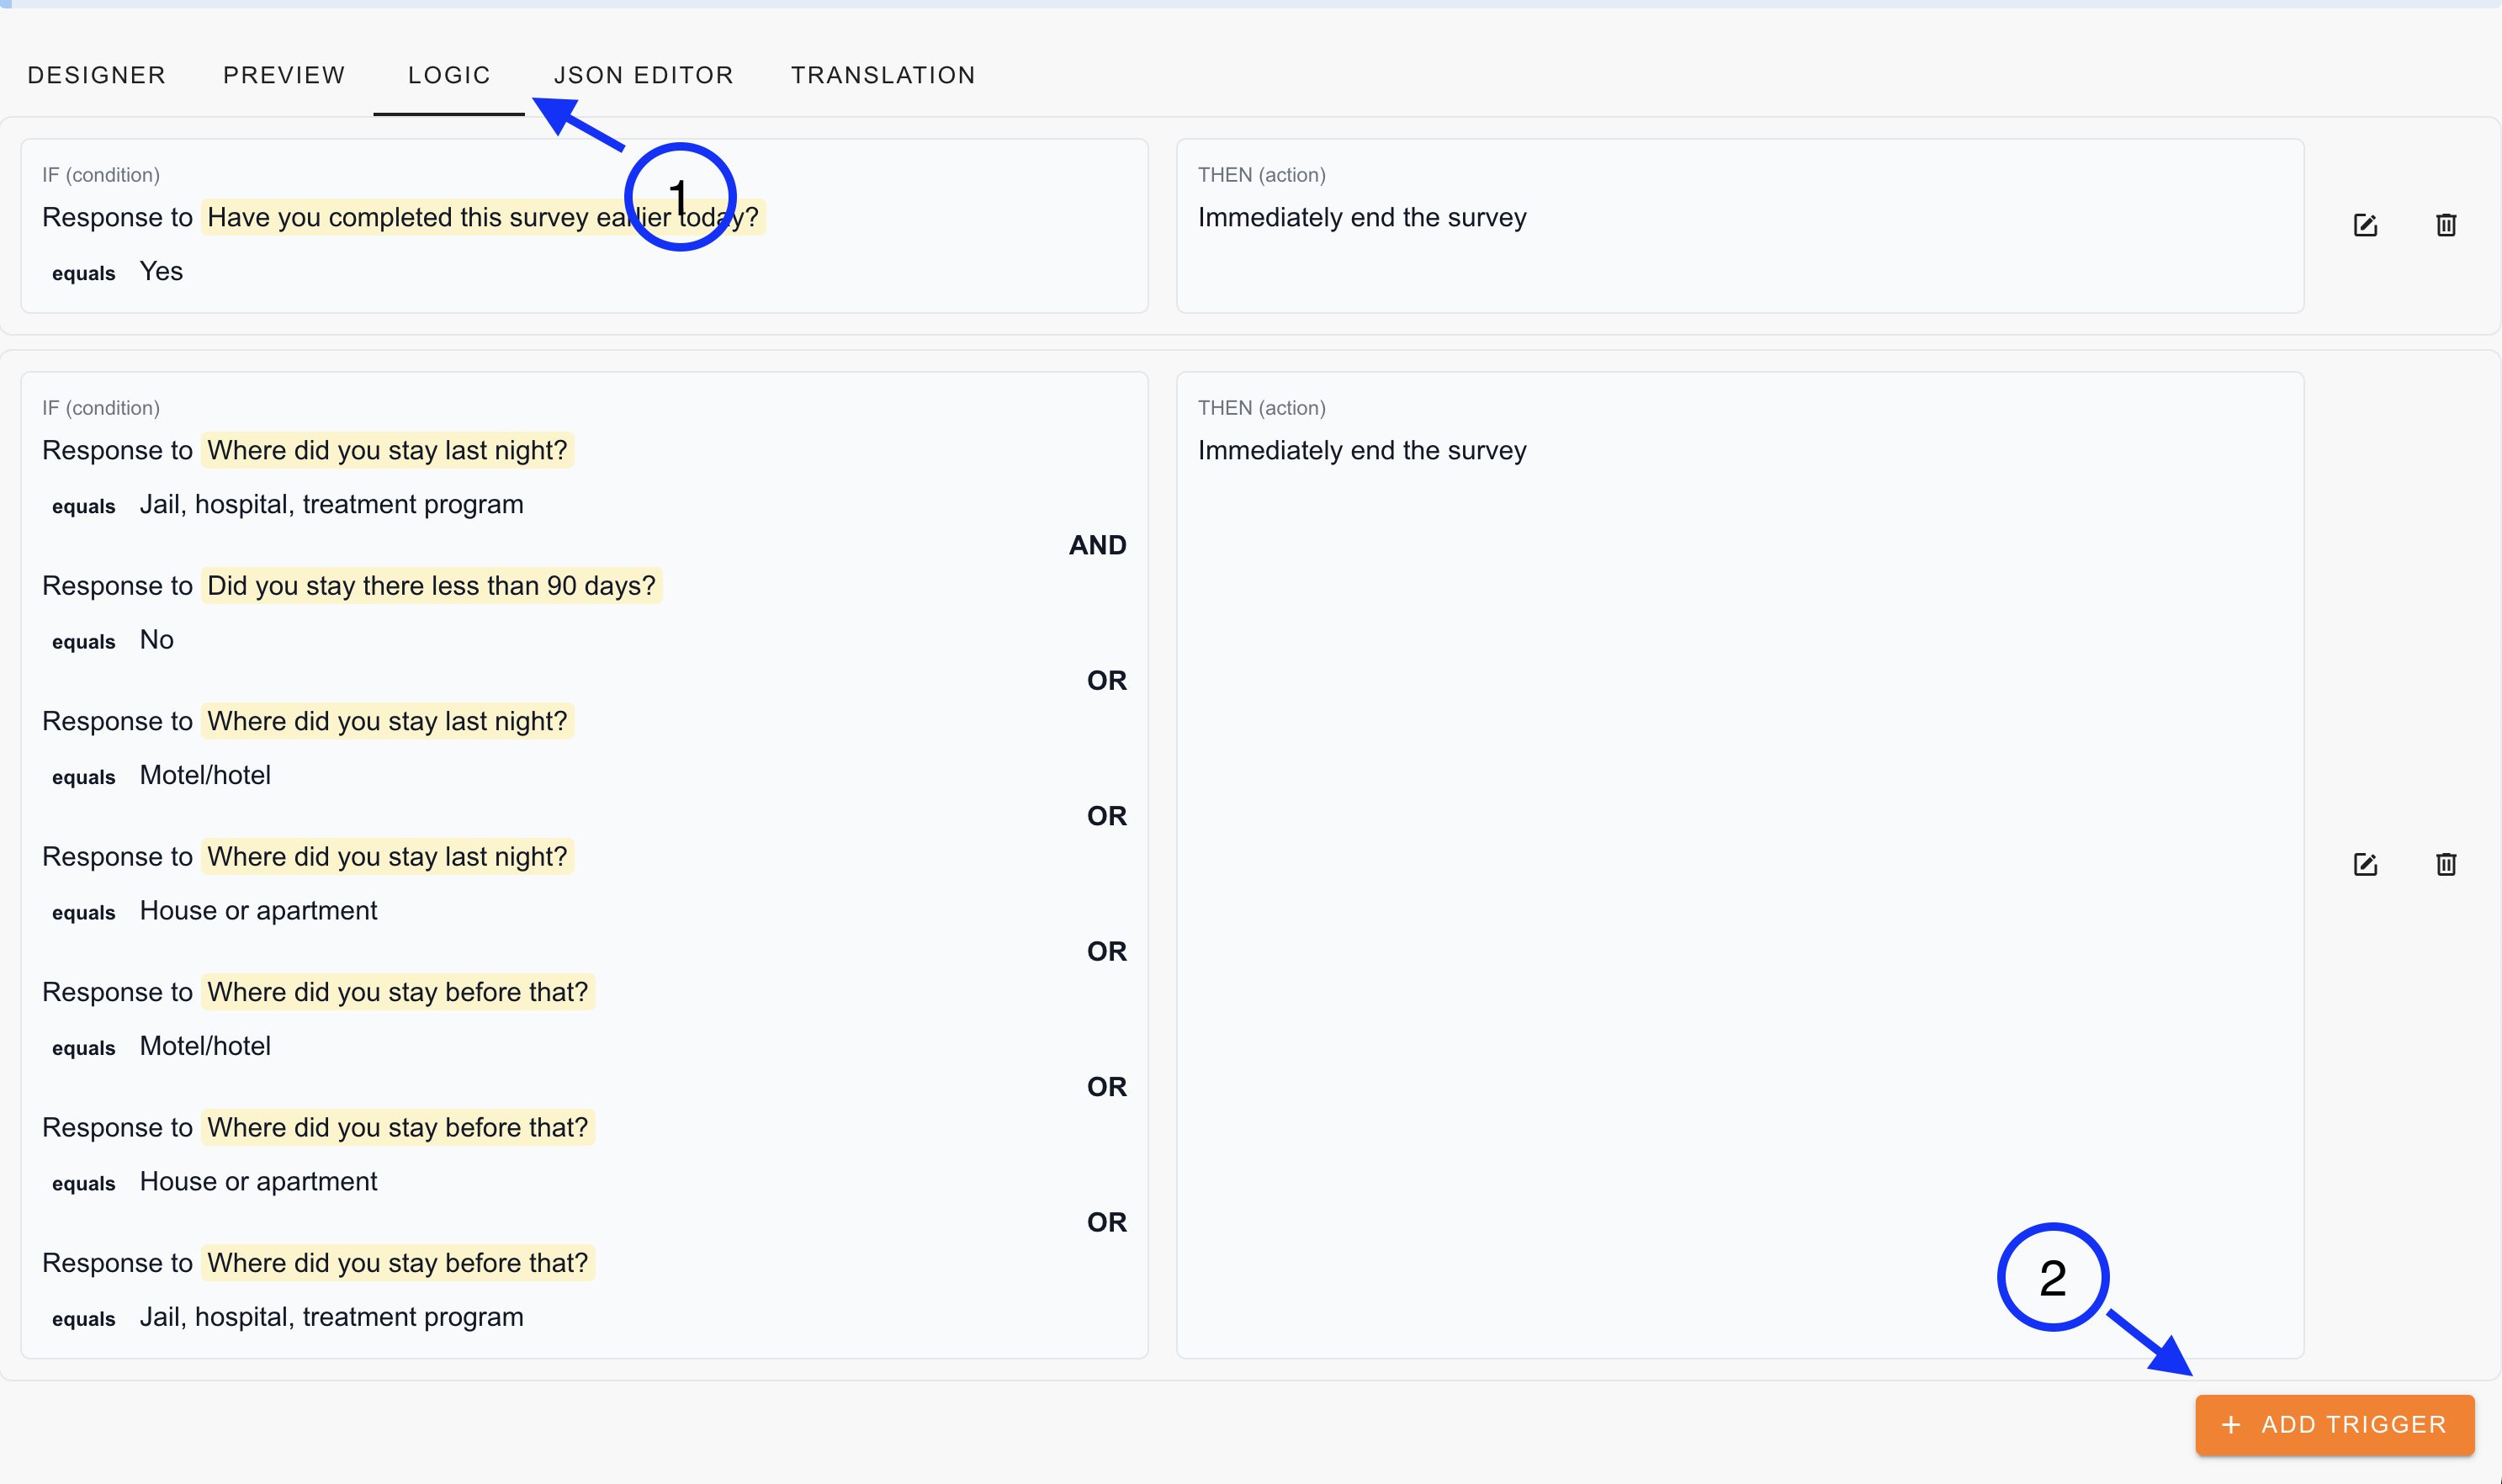The height and width of the screenshot is (1484, 2502).
Task: Click the AND operator label
Action: (1097, 545)
